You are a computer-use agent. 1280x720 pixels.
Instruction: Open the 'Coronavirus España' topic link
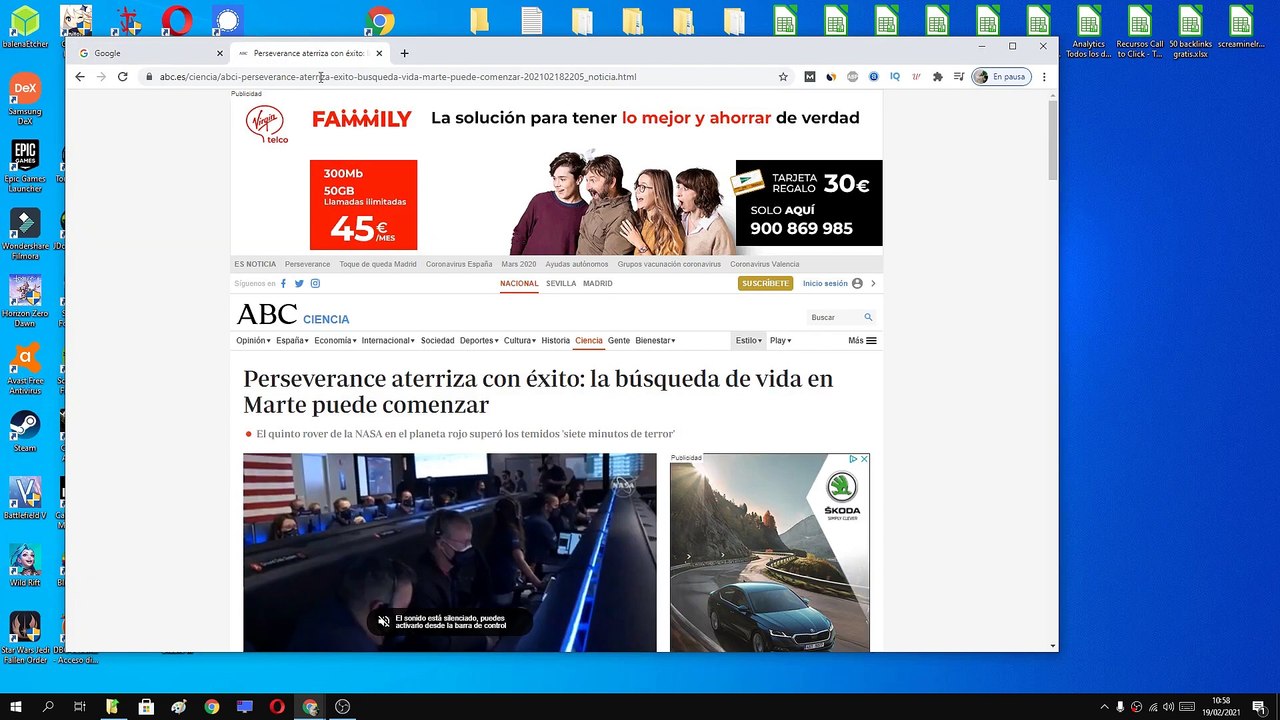pyautogui.click(x=459, y=264)
